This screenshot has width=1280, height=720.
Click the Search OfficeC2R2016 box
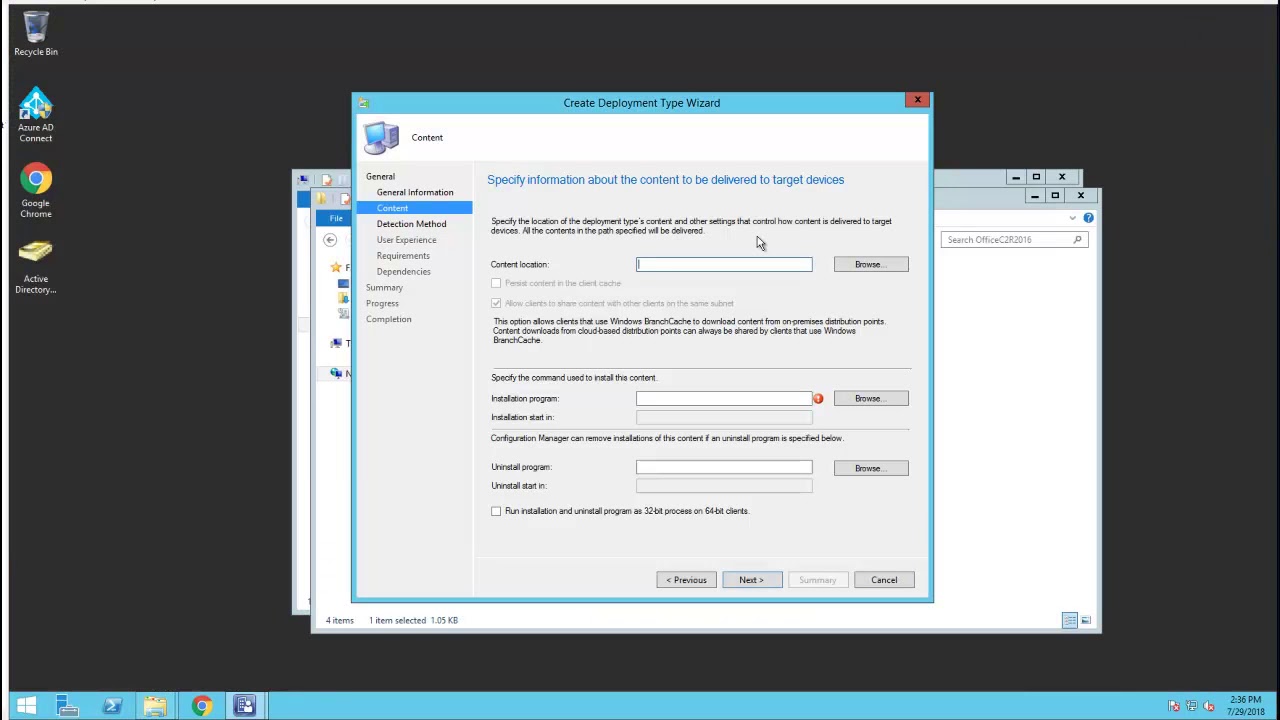[x=1013, y=240]
